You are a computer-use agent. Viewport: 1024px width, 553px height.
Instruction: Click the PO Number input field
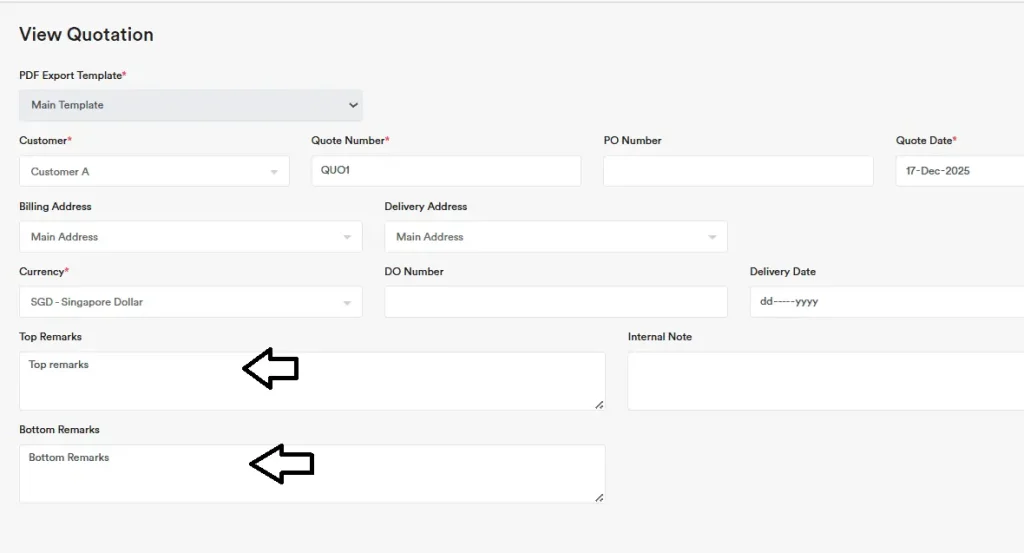(x=738, y=171)
